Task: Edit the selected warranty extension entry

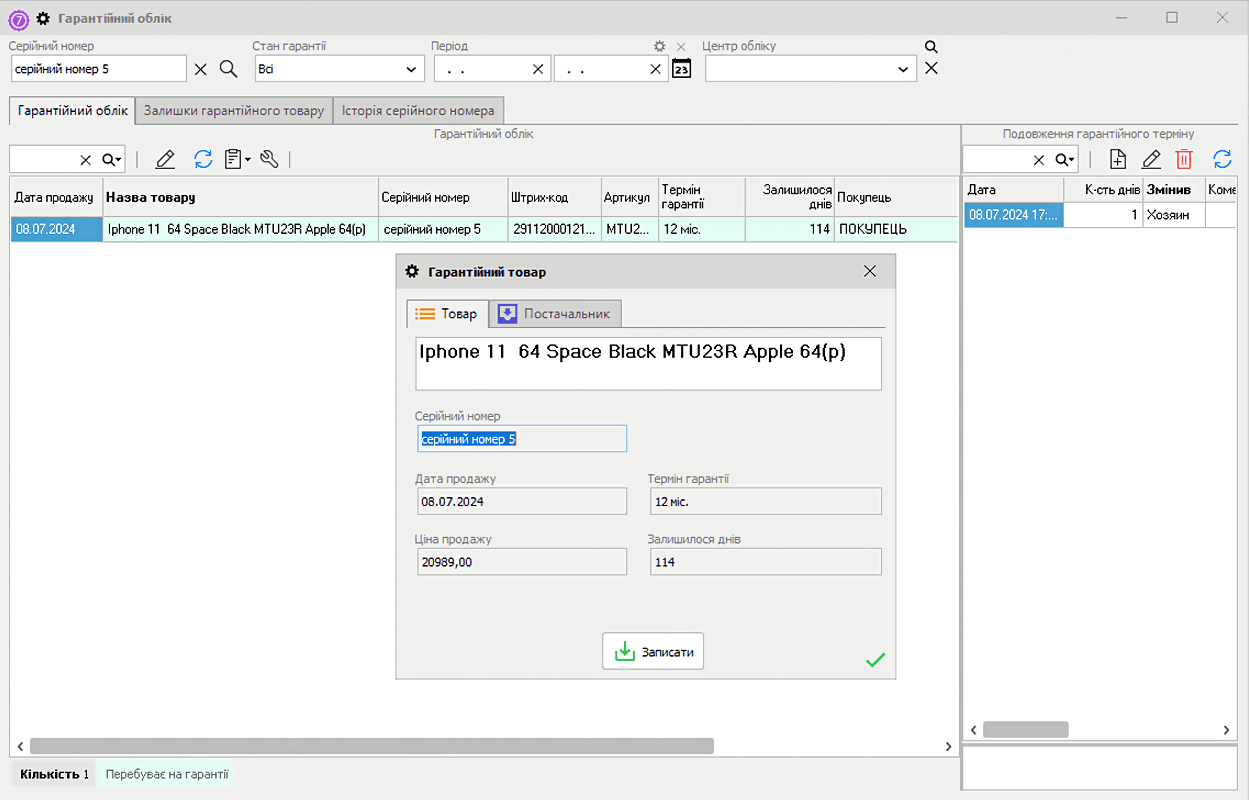Action: pos(1151,159)
